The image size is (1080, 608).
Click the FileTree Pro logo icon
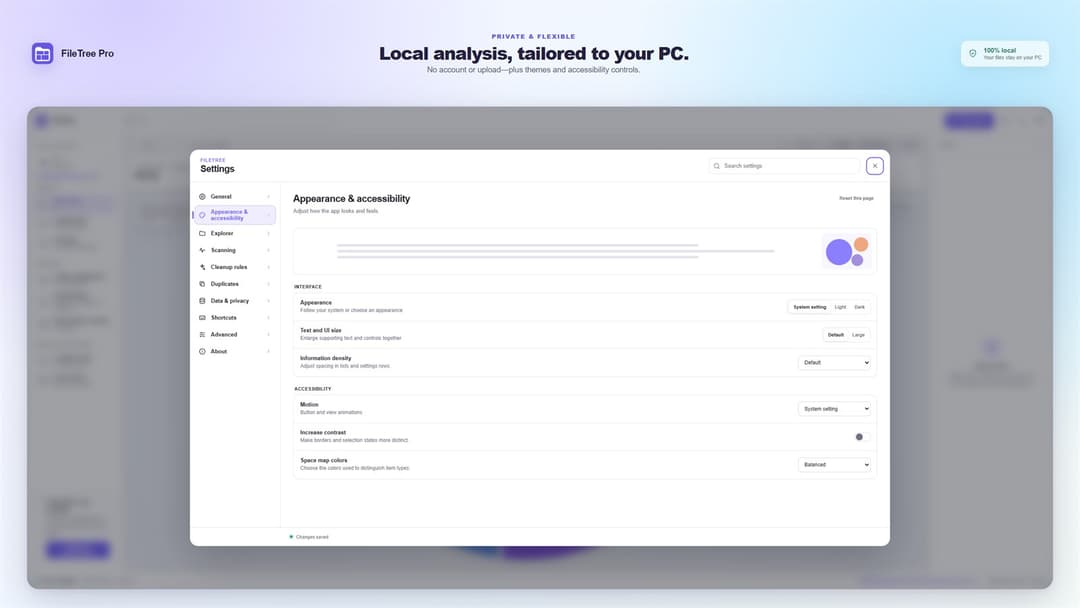(42, 53)
